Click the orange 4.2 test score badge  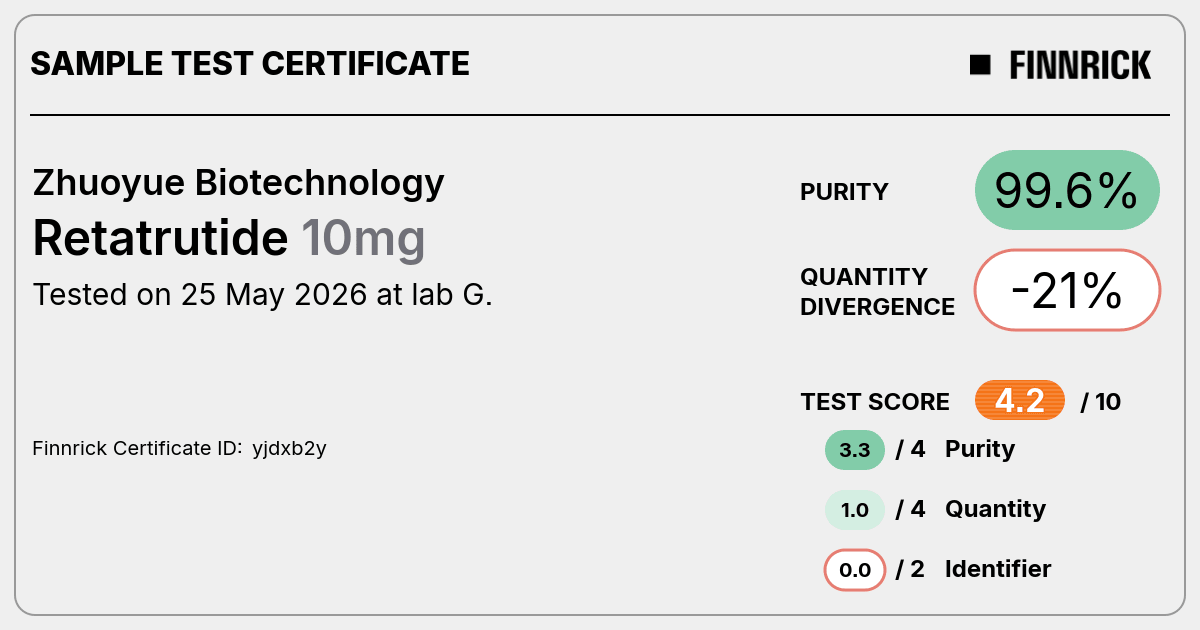pos(1020,401)
